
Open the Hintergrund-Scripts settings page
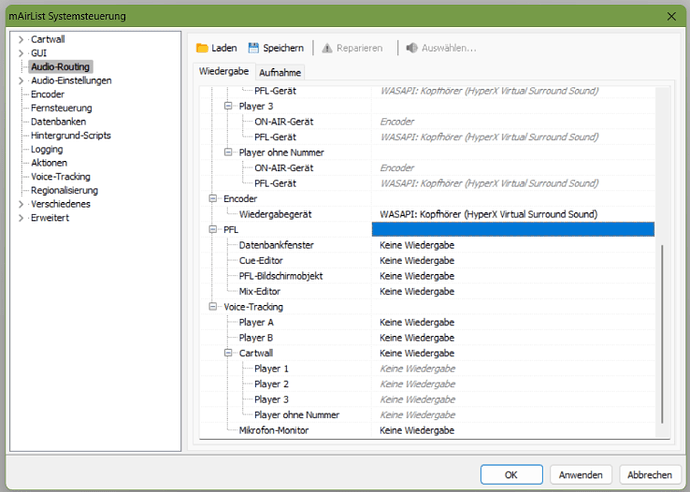[70, 135]
